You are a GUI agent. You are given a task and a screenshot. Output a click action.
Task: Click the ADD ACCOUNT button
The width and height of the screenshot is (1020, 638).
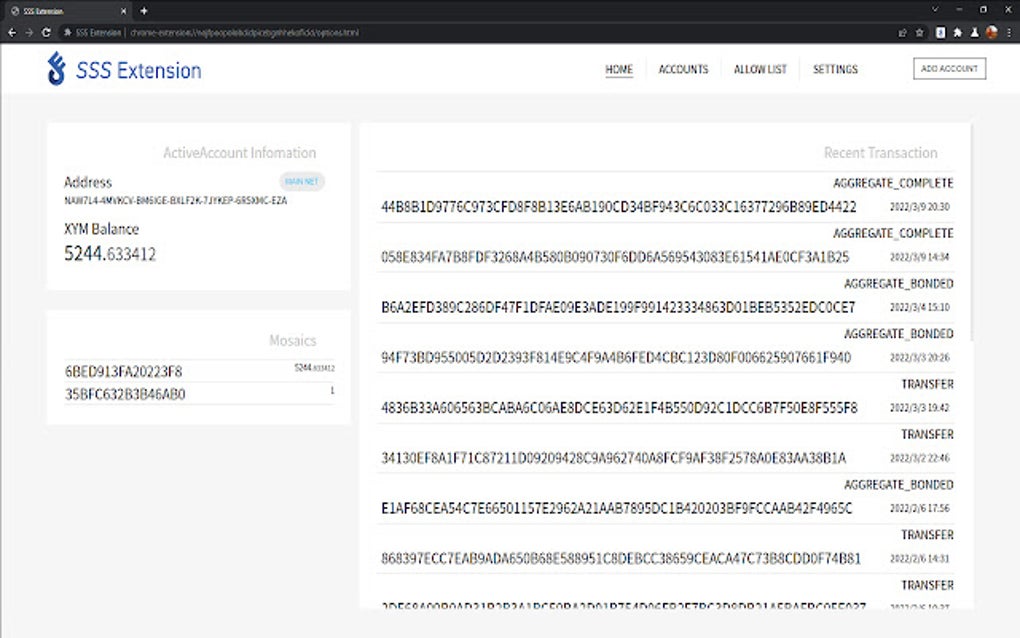click(948, 68)
